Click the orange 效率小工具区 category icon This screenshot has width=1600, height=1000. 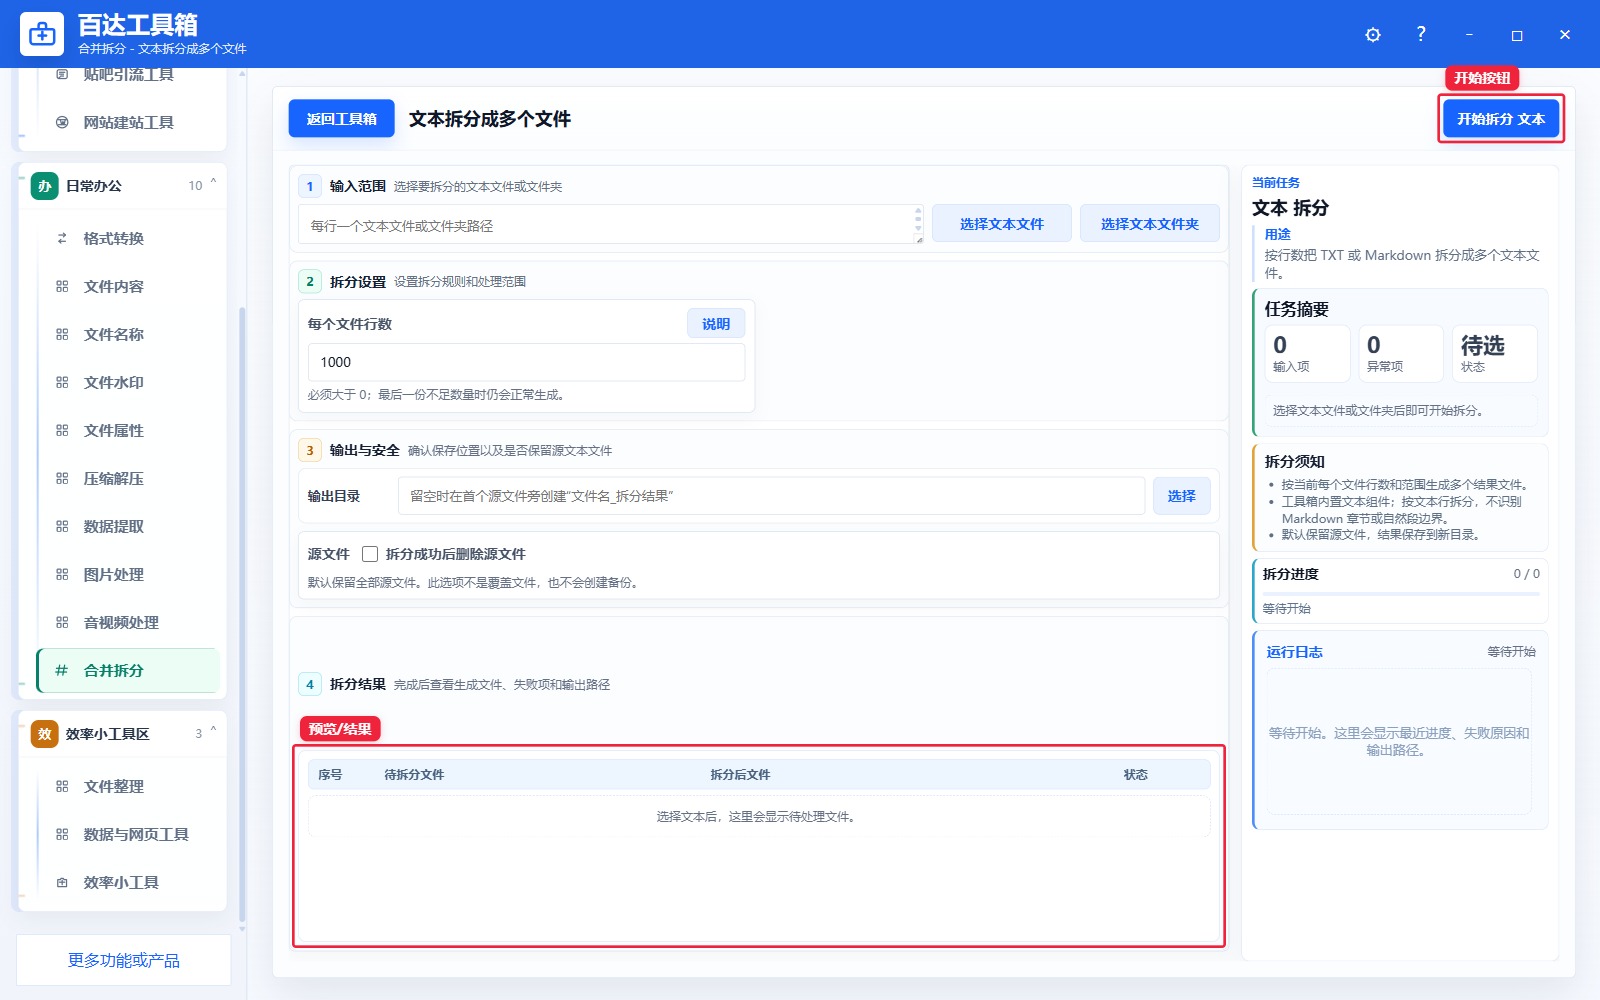tap(44, 734)
